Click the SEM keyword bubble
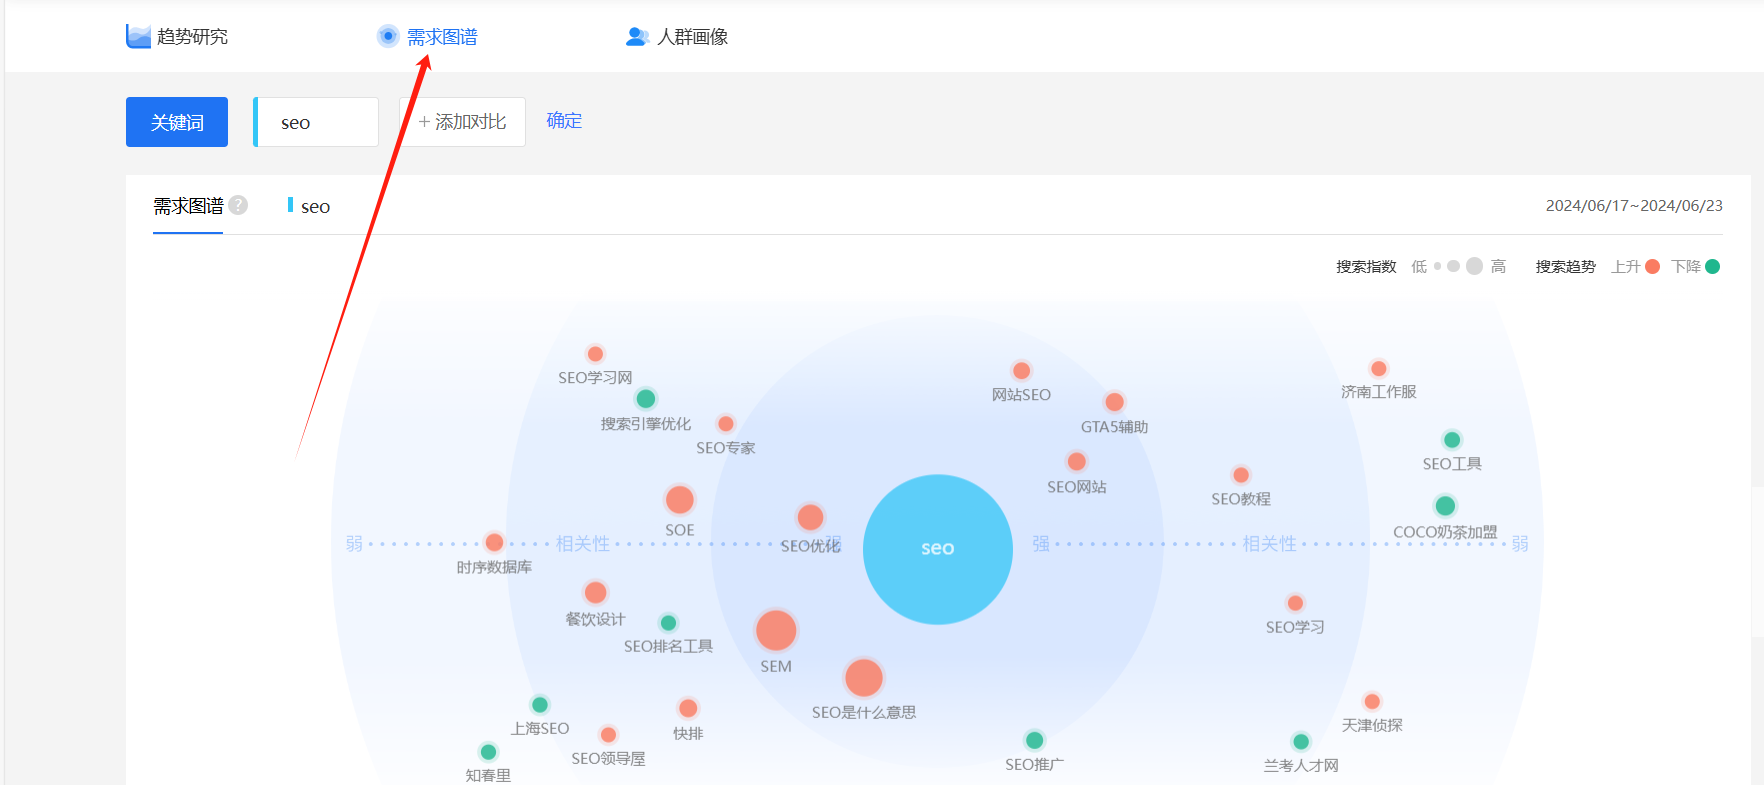Screen dimensions: 1764x785 pos(776,631)
